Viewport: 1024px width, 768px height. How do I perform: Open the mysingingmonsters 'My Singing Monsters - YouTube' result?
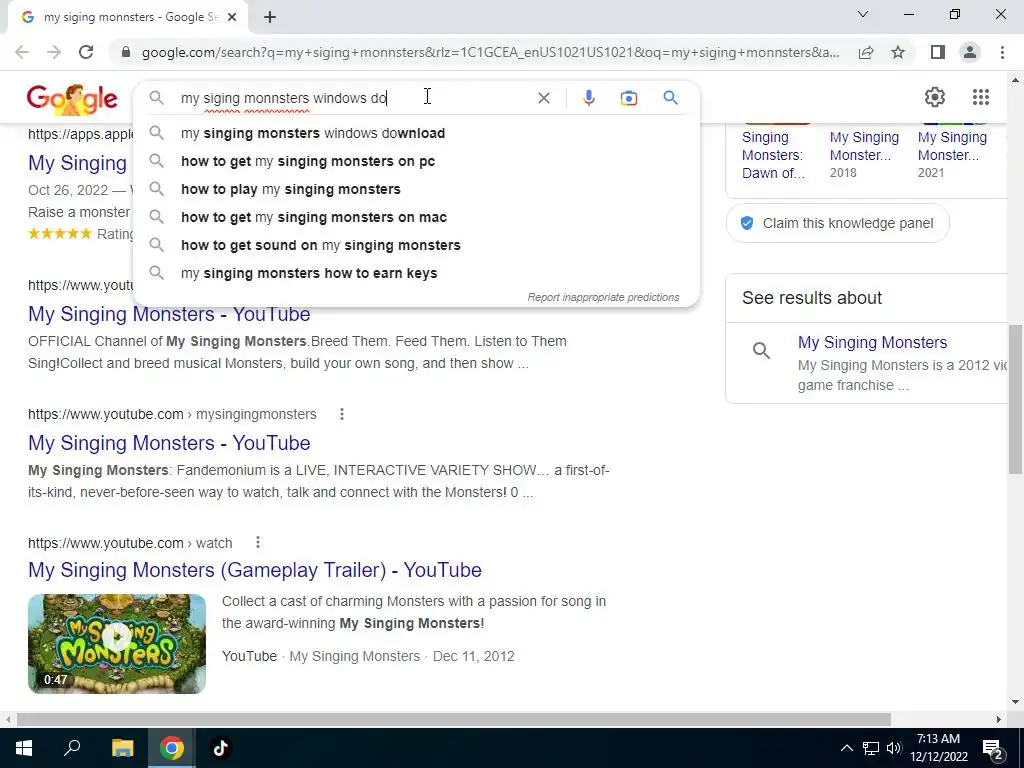pos(169,443)
